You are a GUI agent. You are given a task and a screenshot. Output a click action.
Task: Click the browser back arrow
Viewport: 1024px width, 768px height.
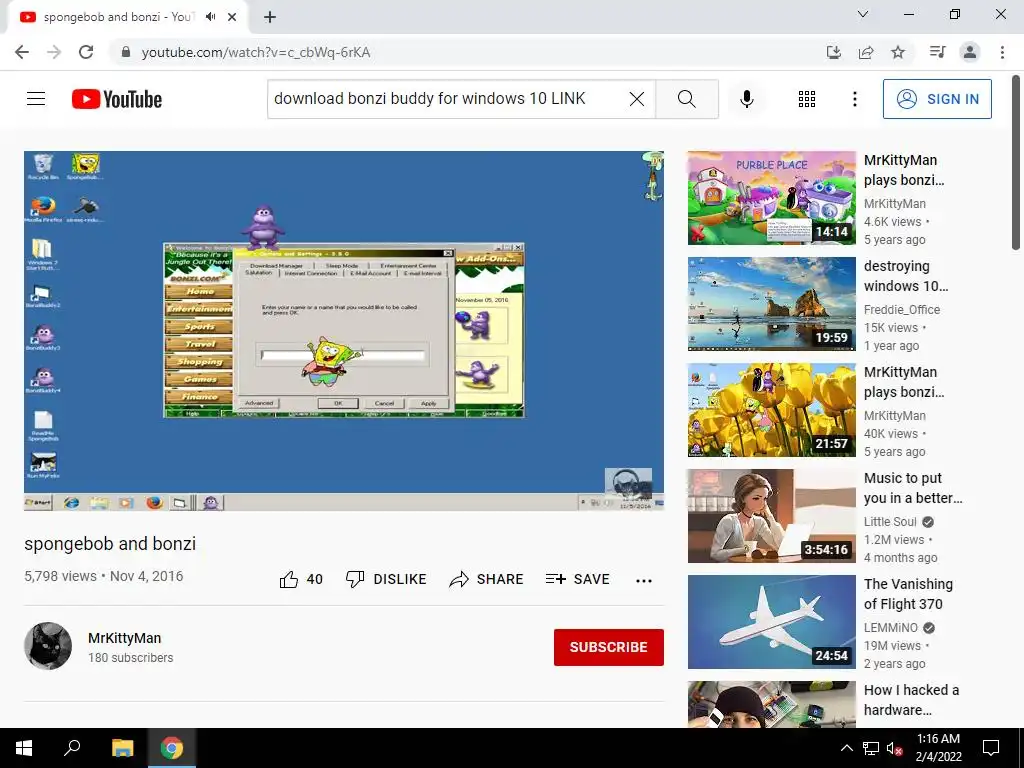coord(22,52)
